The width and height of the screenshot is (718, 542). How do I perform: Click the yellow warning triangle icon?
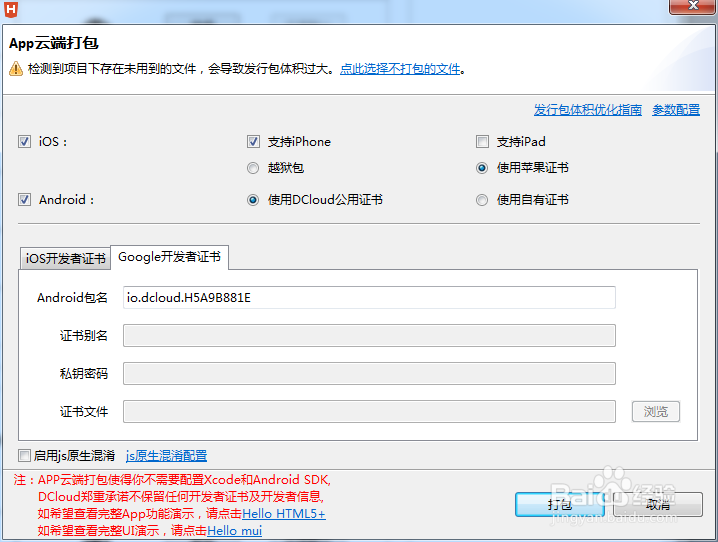click(x=16, y=69)
